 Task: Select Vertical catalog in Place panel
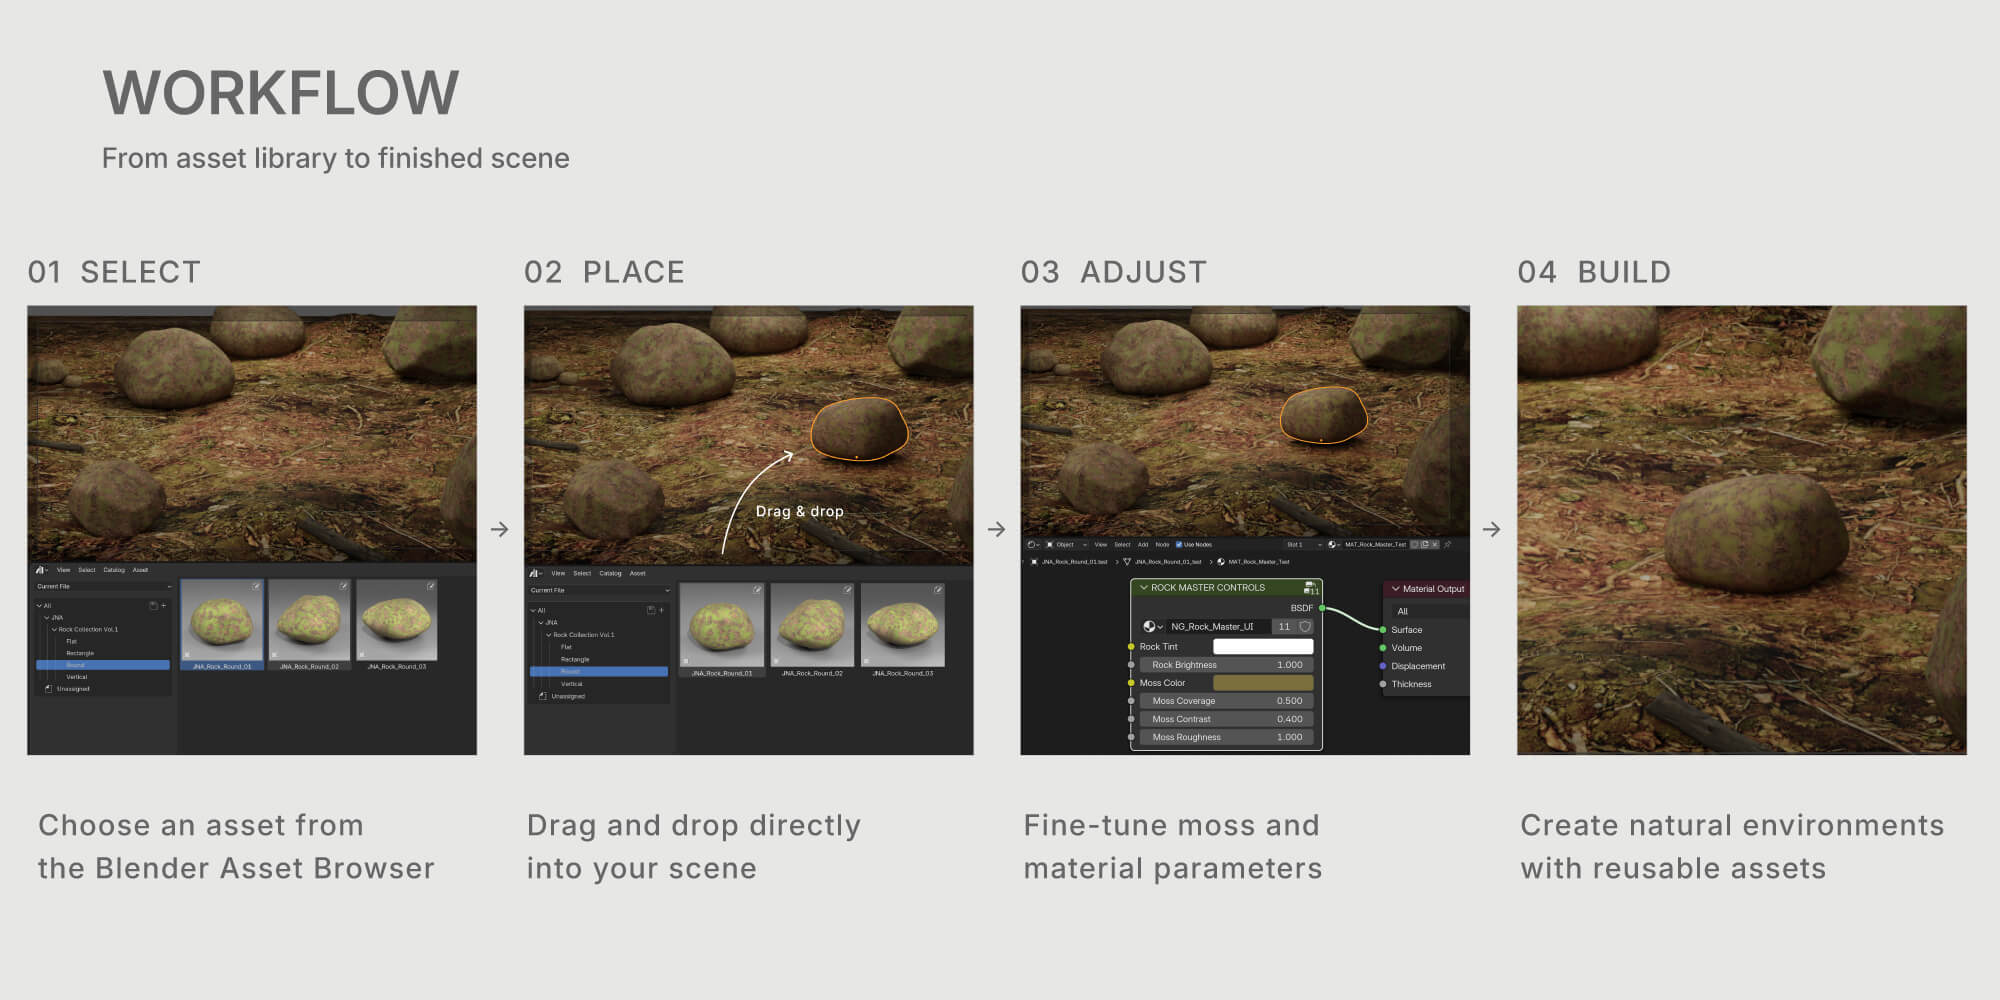coord(572,684)
